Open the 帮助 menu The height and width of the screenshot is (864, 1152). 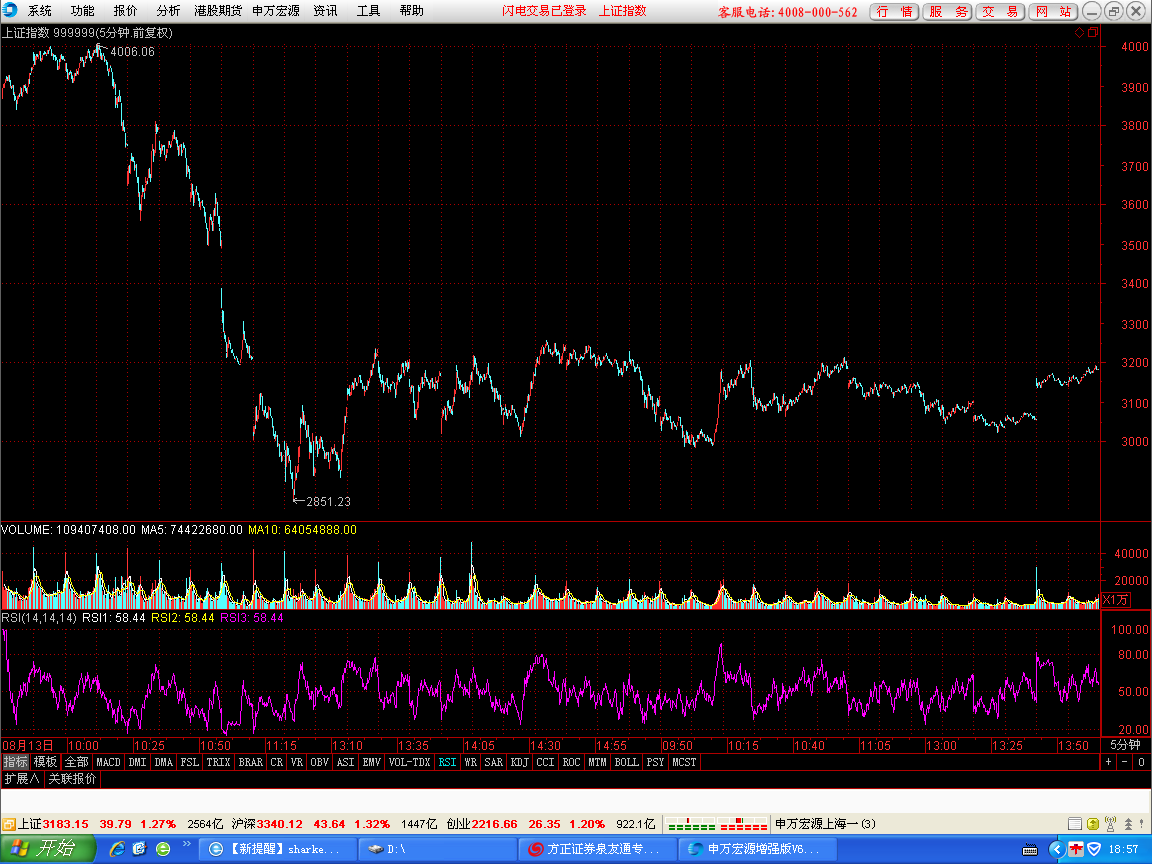411,11
